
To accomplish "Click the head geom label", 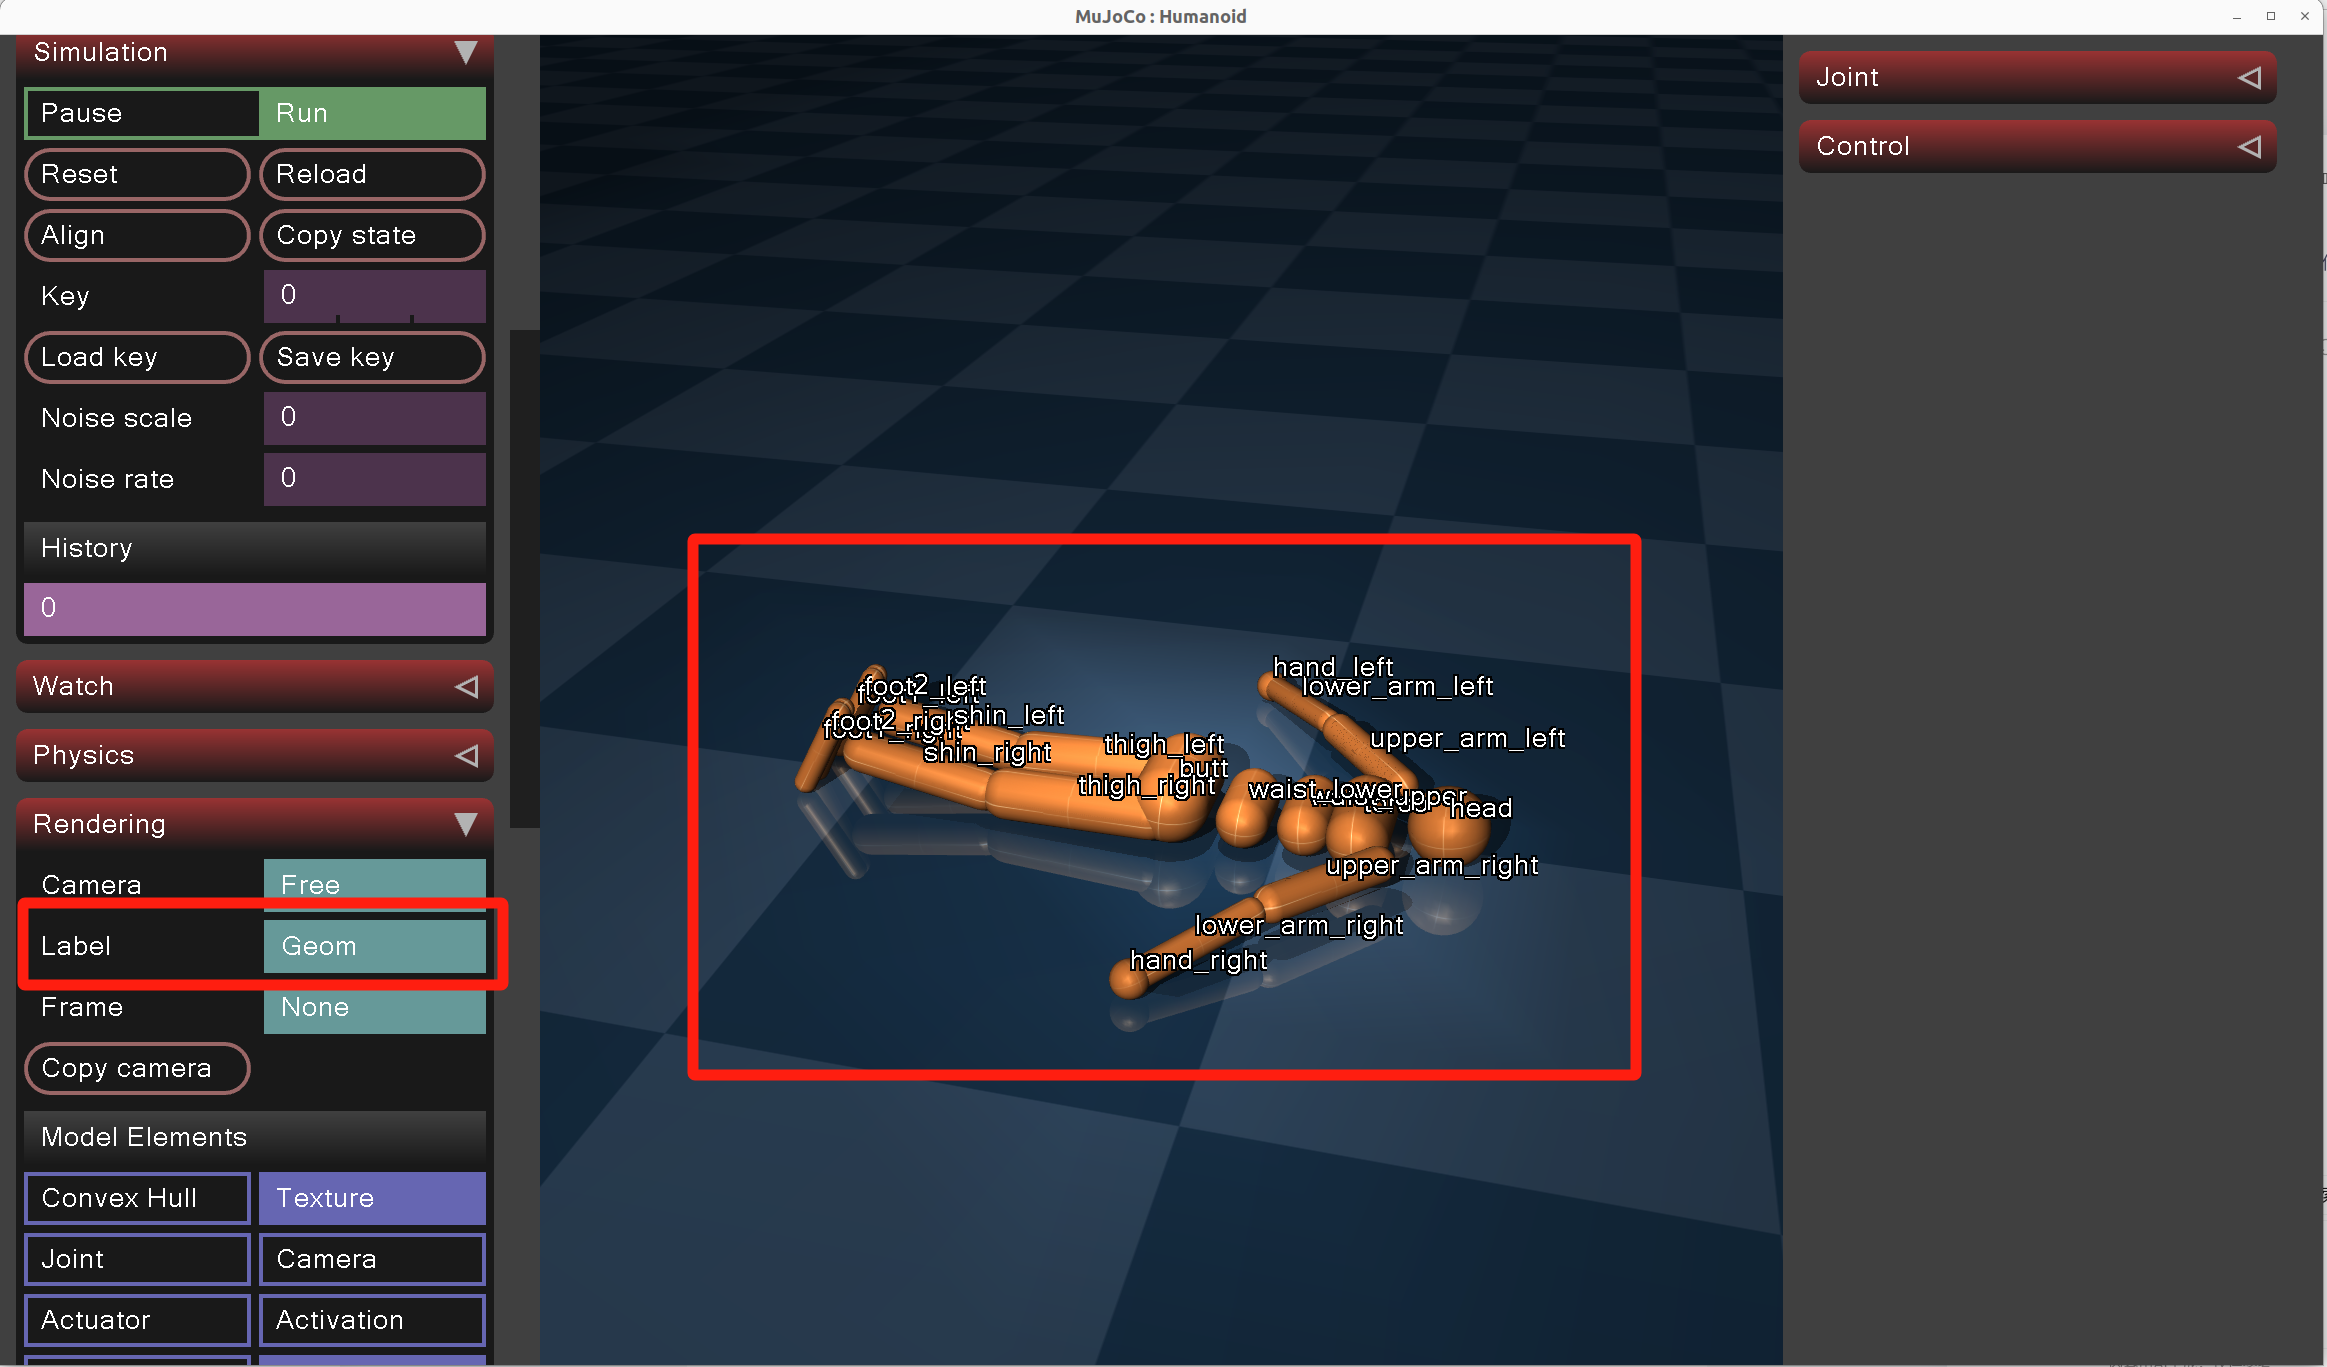I will [1481, 808].
